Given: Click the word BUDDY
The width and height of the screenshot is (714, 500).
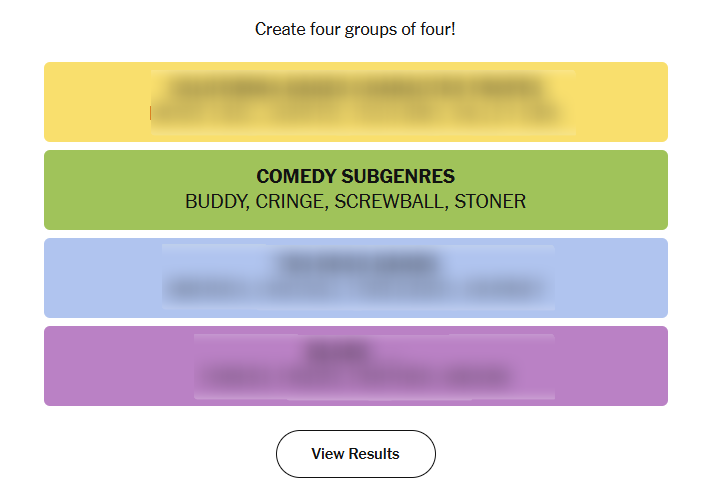Looking at the screenshot, I should [x=215, y=202].
